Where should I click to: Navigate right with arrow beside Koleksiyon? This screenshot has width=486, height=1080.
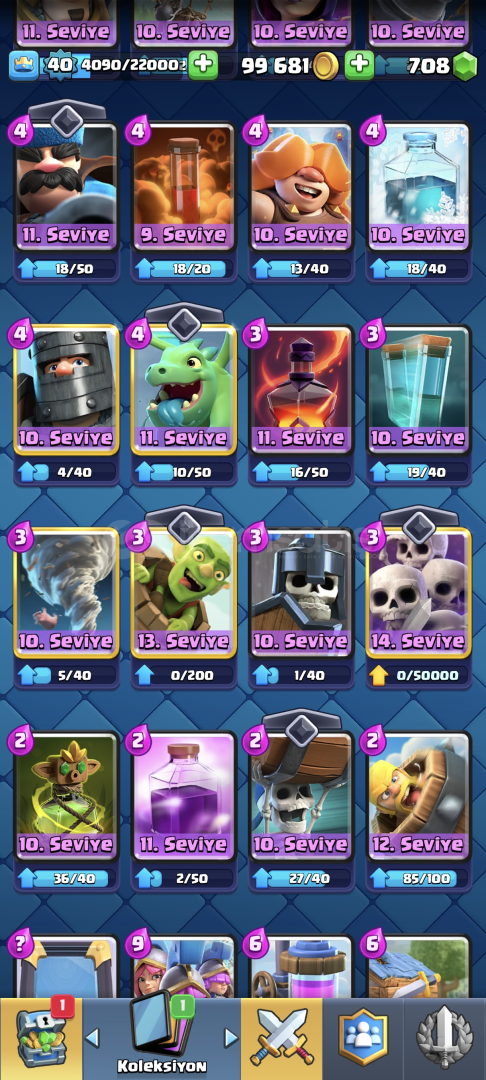231,1037
